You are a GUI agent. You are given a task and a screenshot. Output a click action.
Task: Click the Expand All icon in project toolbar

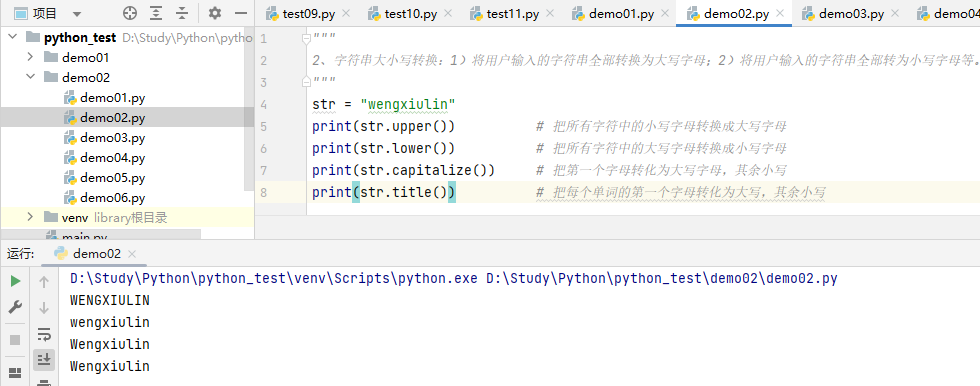coord(156,13)
